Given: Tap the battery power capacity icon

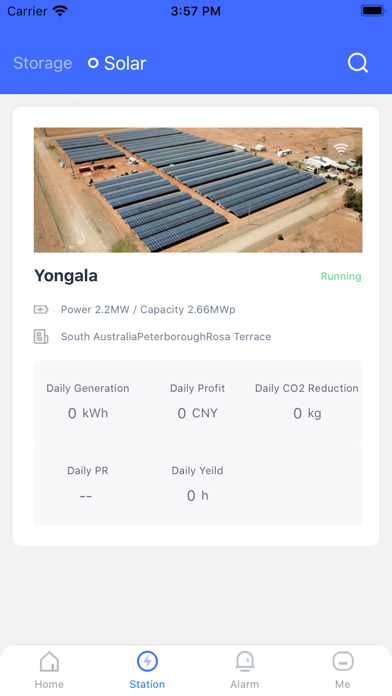Looking at the screenshot, I should click(x=41, y=309).
